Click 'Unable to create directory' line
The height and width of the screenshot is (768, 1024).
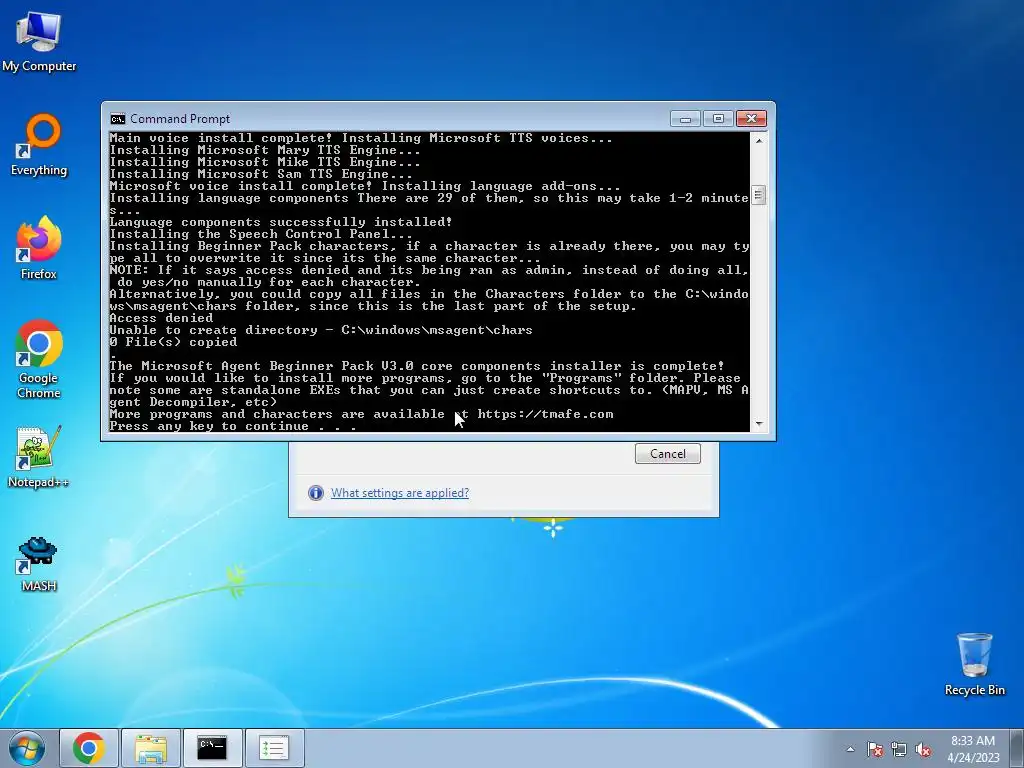point(321,330)
